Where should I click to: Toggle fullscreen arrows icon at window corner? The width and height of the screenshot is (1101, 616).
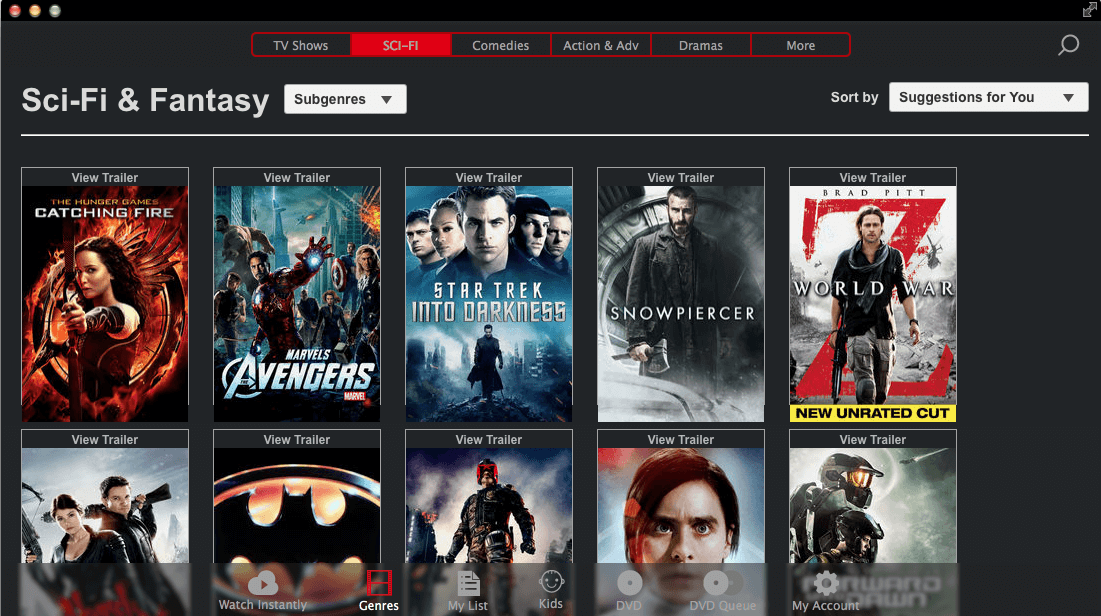tap(1090, 9)
